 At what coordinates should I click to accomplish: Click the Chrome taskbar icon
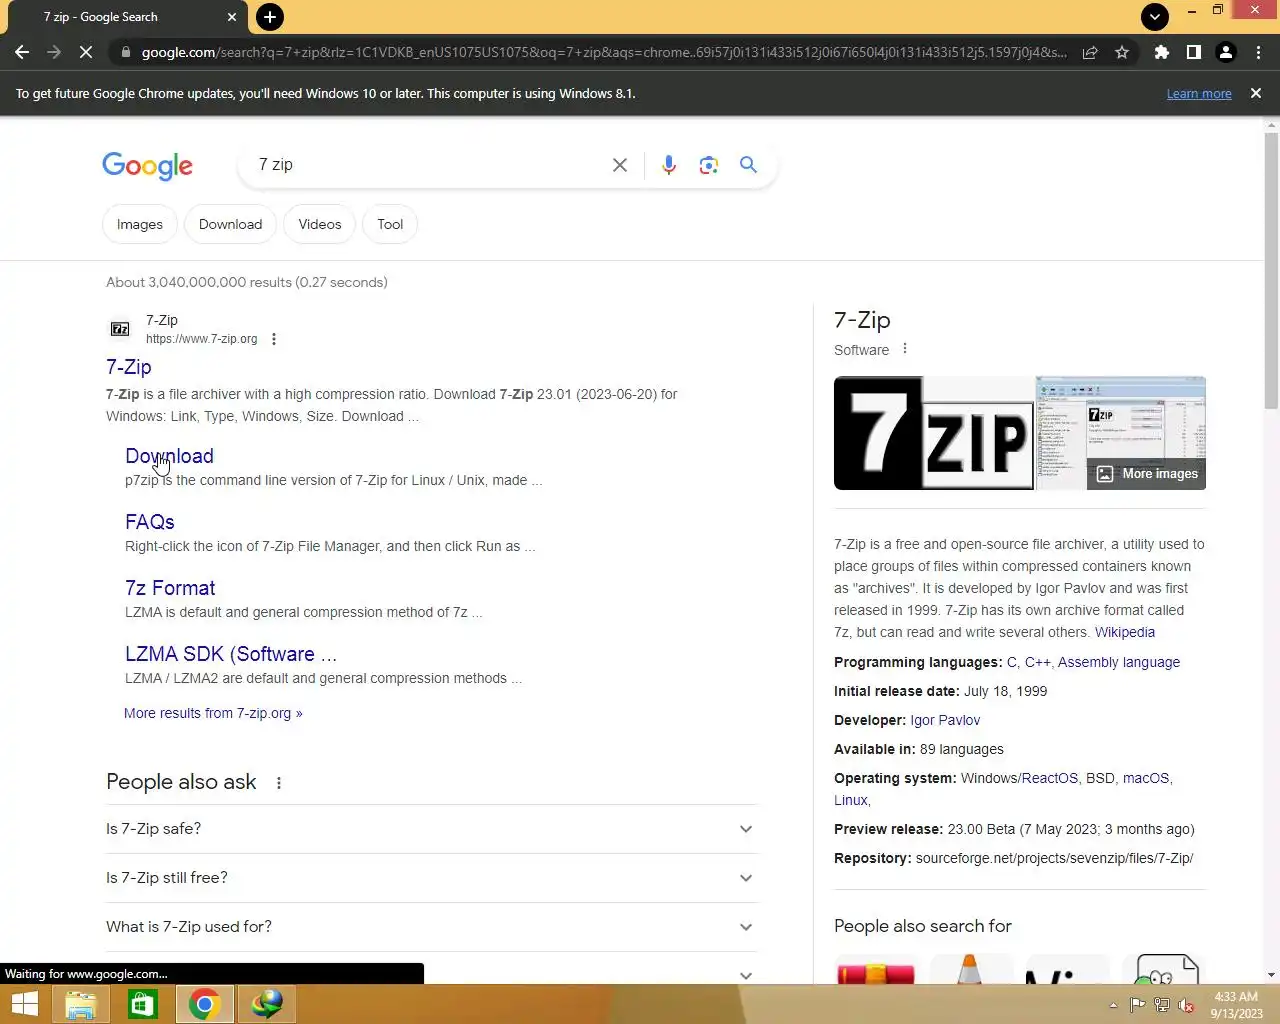click(x=205, y=1004)
